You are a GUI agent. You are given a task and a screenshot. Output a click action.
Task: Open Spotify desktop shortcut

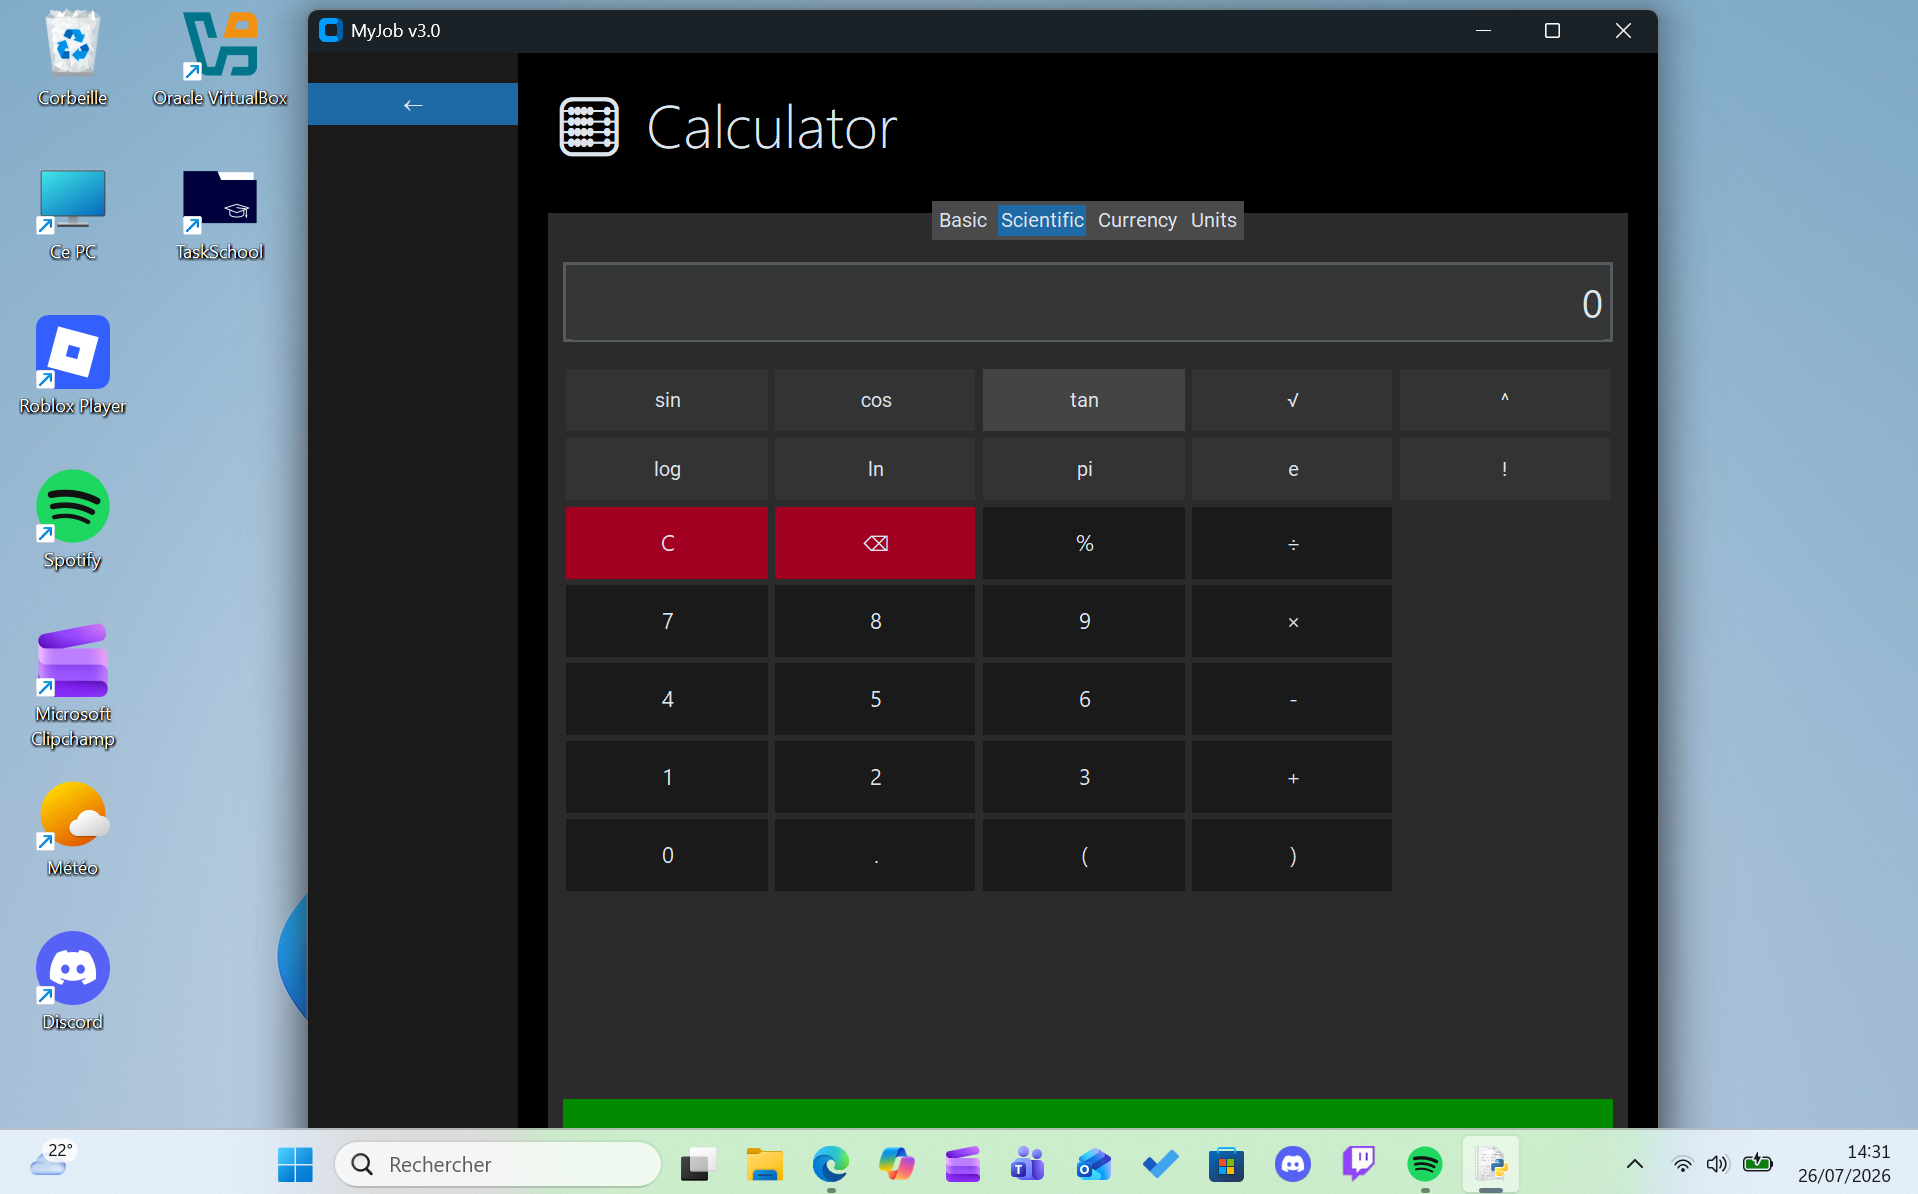click(x=72, y=520)
